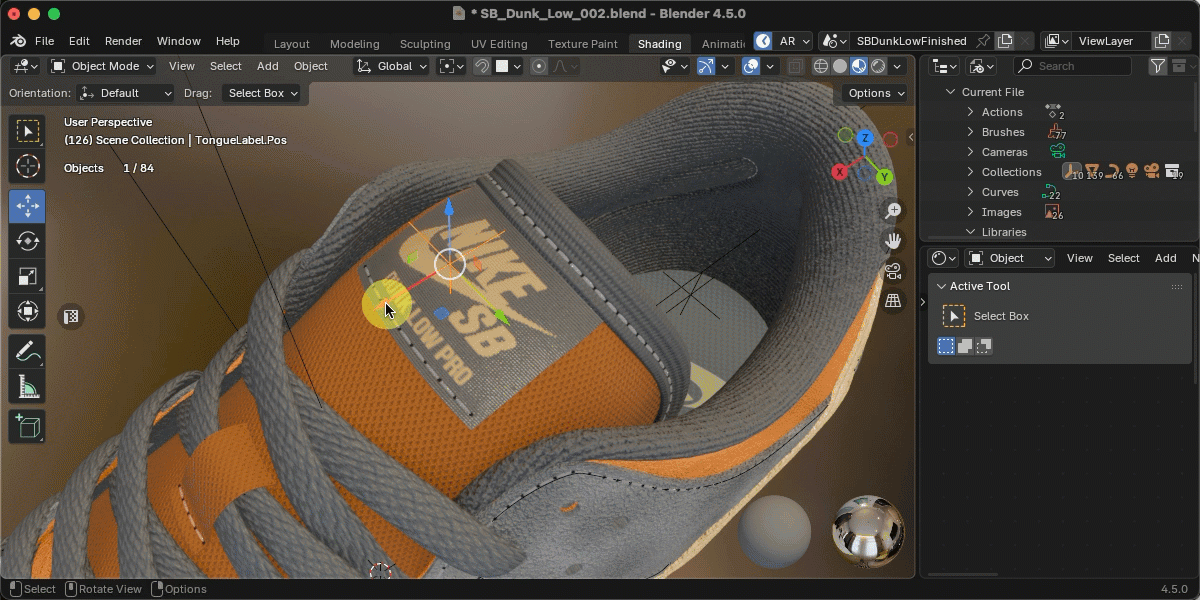
Task: Switch to material preview shading
Action: tap(859, 66)
